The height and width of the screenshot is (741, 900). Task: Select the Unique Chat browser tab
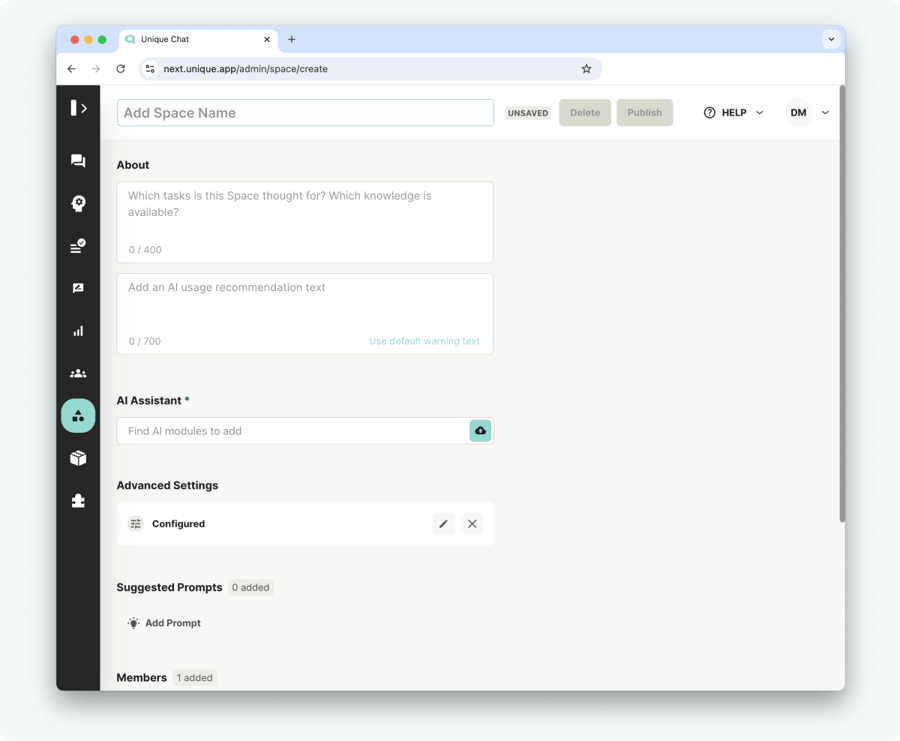coord(197,40)
